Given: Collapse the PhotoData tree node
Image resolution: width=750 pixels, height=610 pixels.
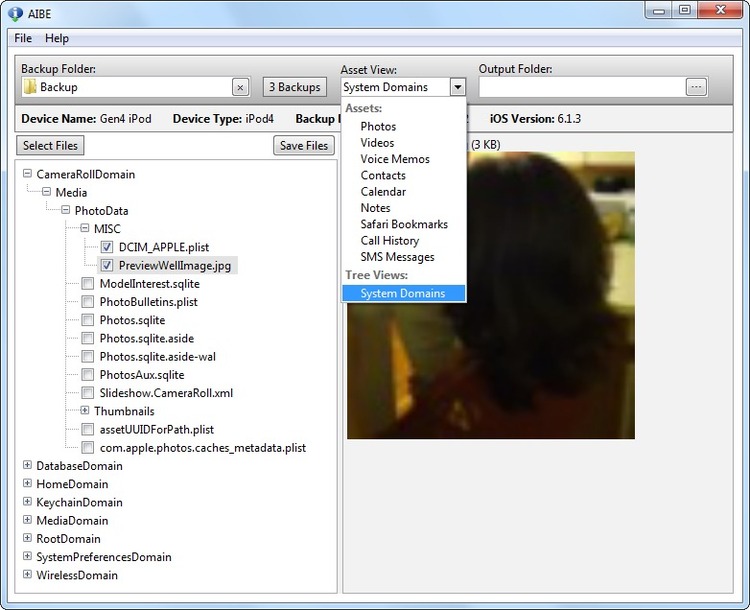Looking at the screenshot, I should (66, 210).
